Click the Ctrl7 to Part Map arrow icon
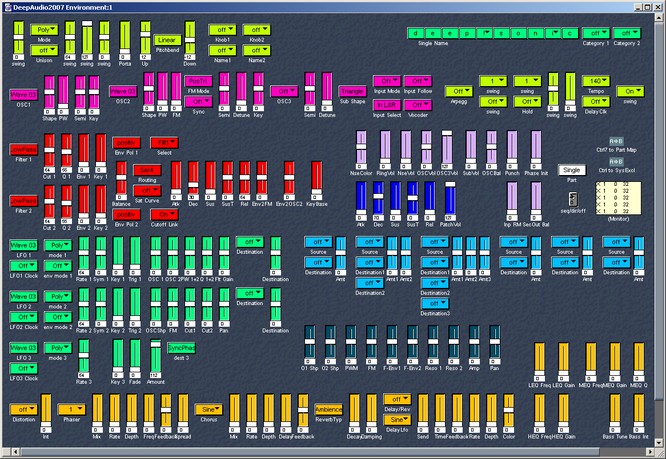The image size is (666, 459). 616,141
